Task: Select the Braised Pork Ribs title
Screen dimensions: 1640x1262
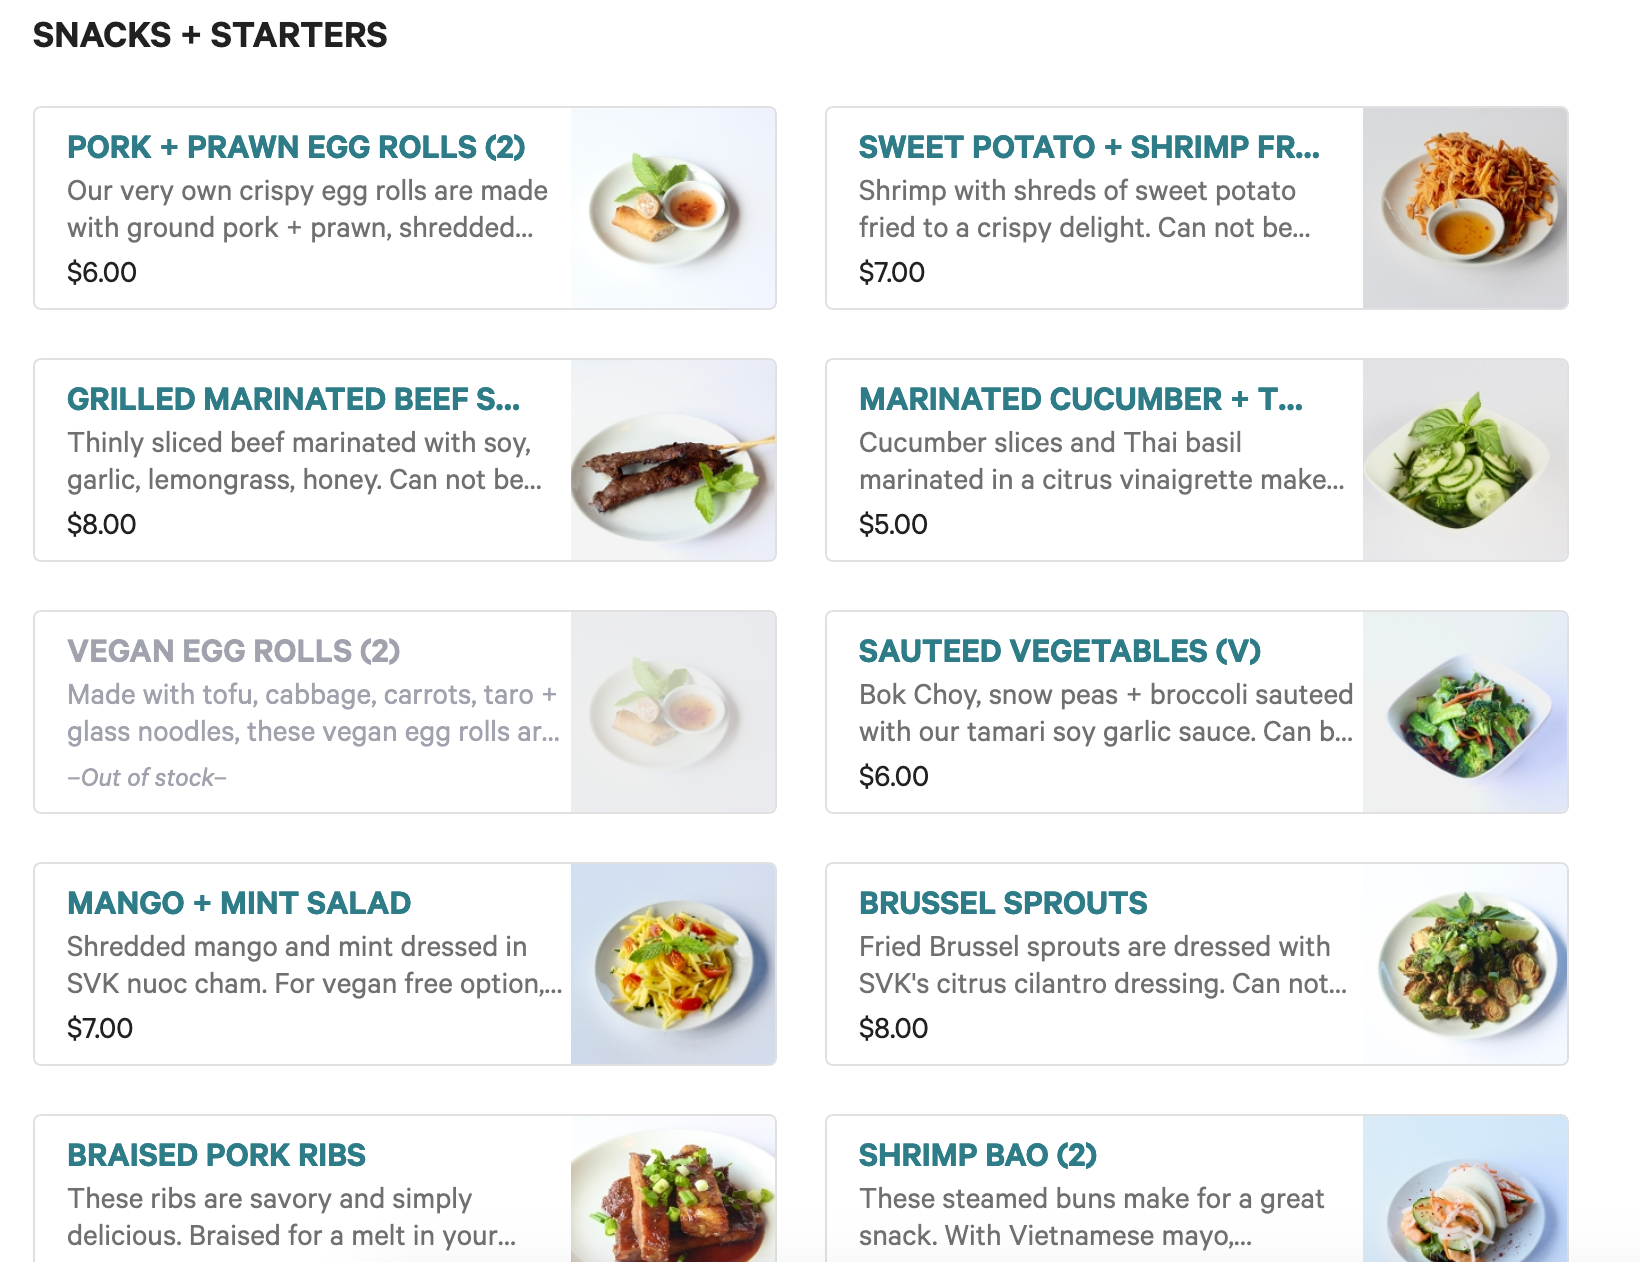Action: (216, 1155)
